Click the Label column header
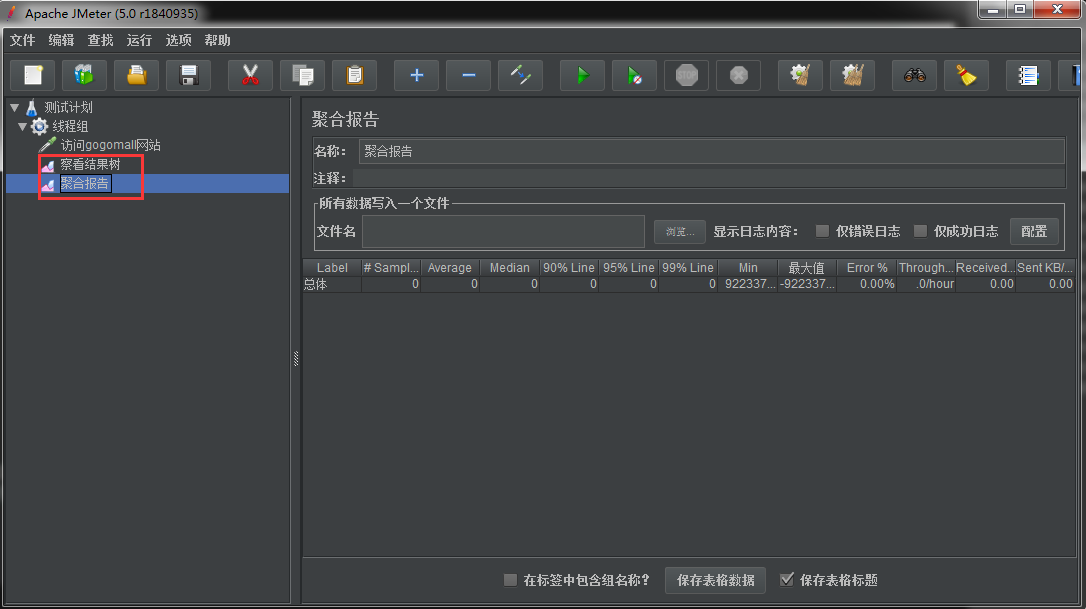 click(x=332, y=267)
